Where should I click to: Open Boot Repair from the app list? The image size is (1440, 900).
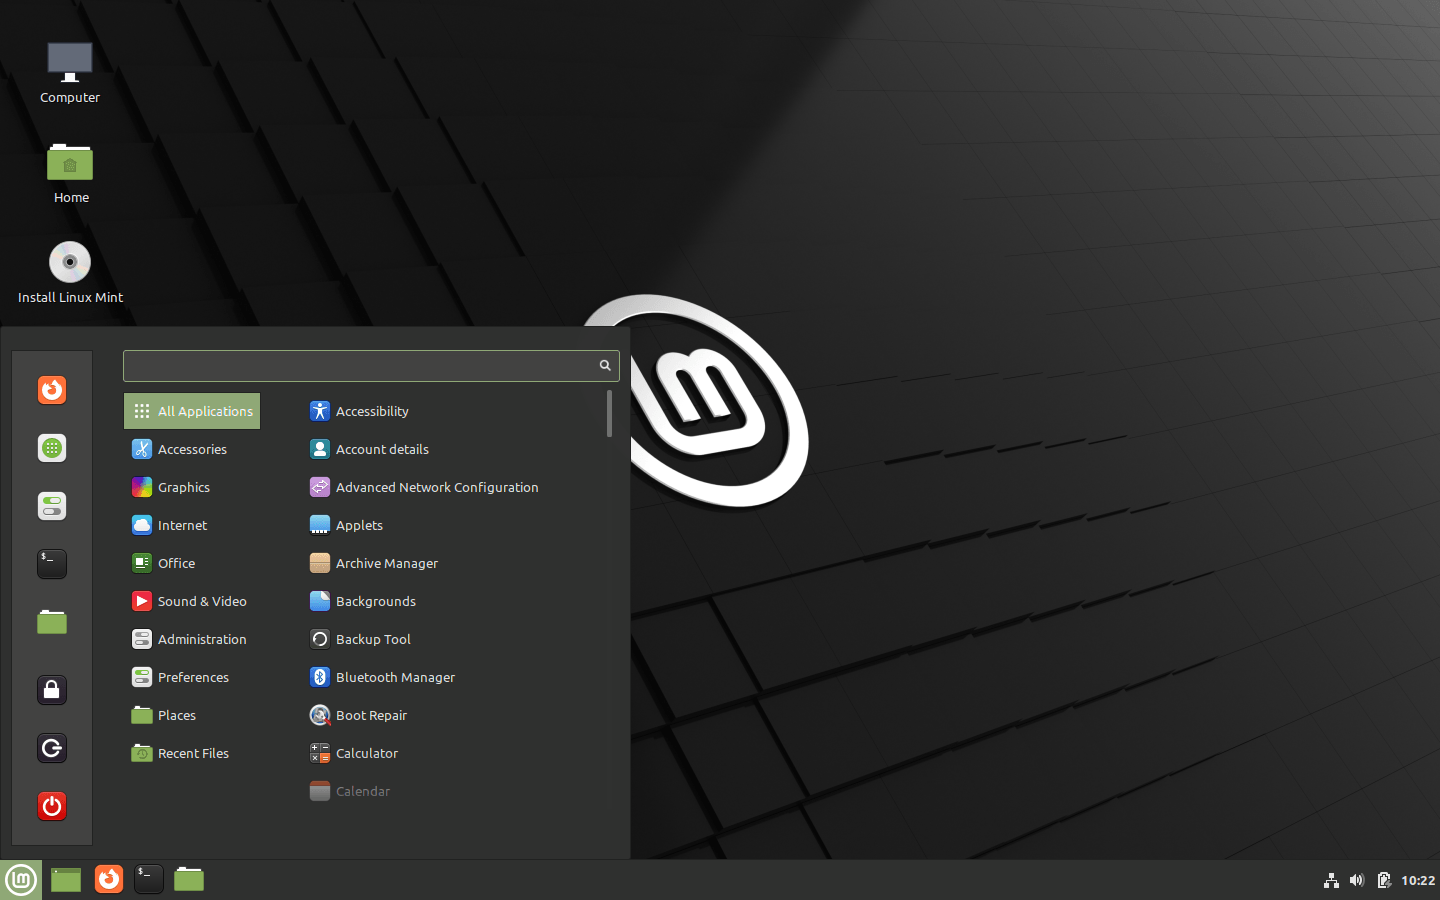point(371,715)
